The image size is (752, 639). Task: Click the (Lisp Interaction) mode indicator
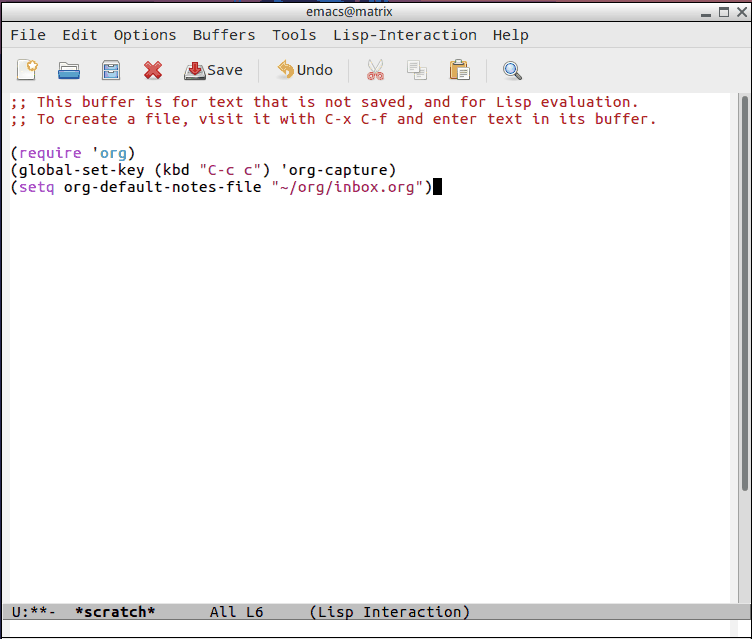coord(389,612)
